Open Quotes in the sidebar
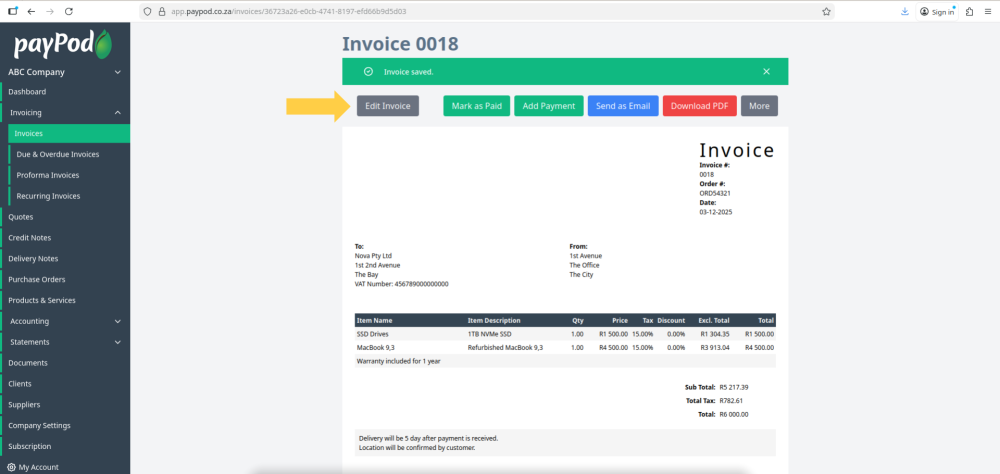The width and height of the screenshot is (1000, 474). point(20,217)
